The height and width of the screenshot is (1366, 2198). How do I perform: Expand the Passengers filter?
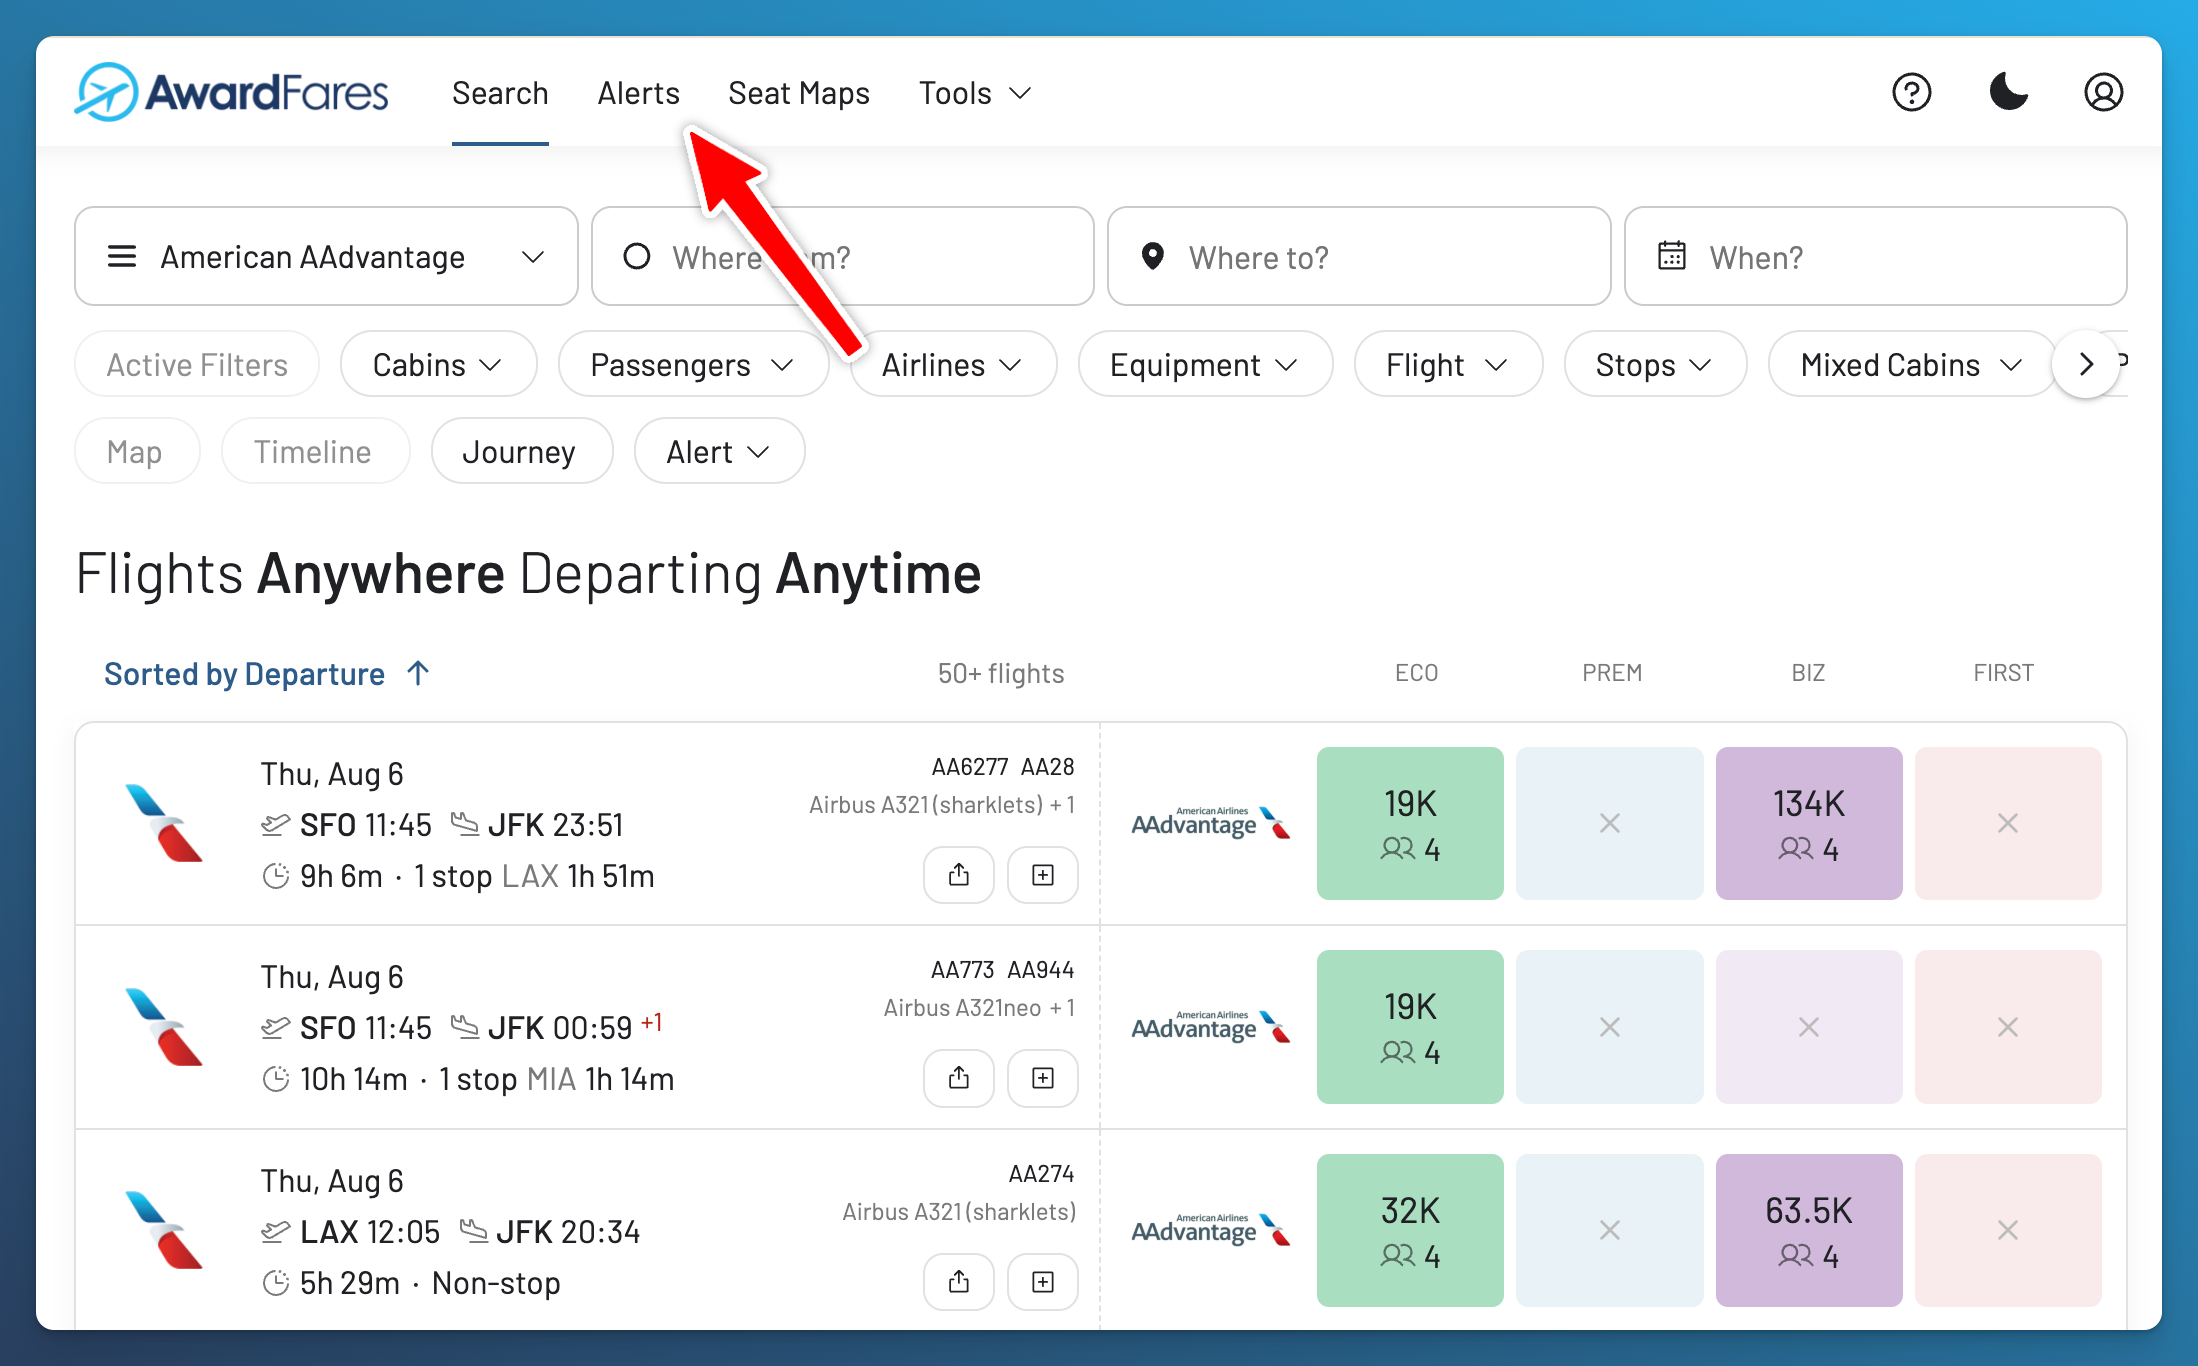tap(693, 364)
